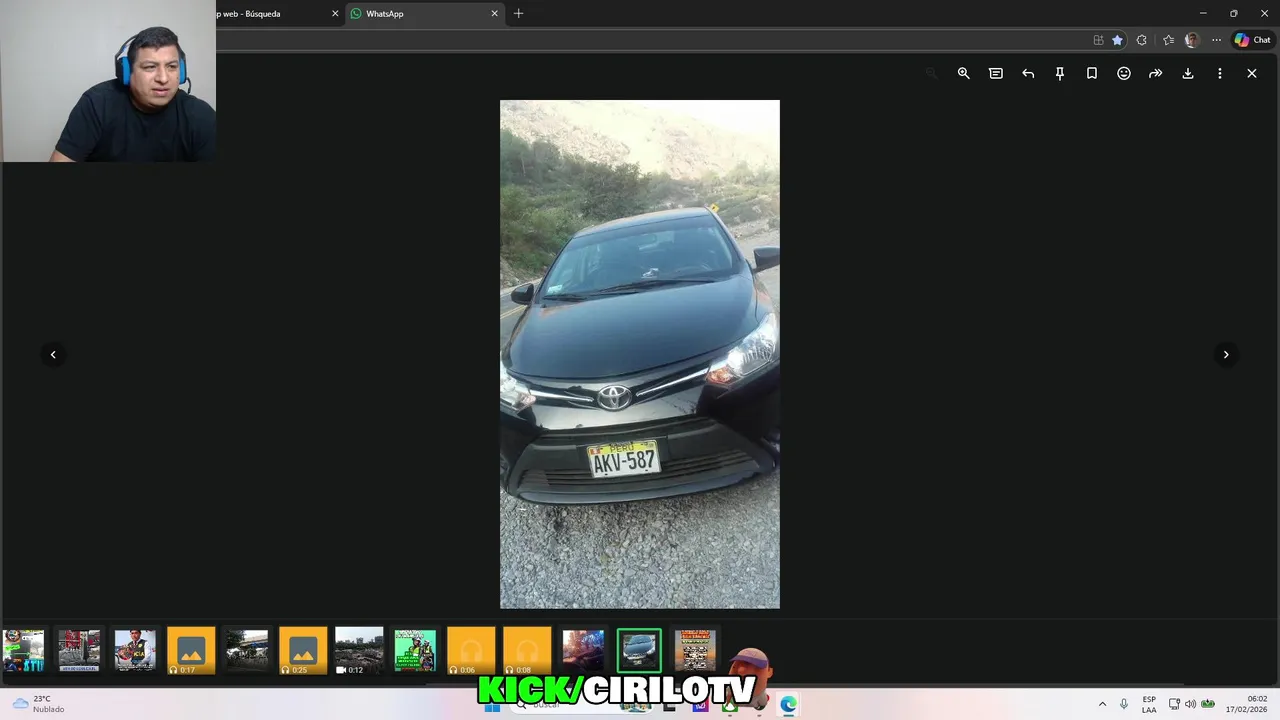
Task: Open the thumbnail just before the car
Action: click(583, 650)
